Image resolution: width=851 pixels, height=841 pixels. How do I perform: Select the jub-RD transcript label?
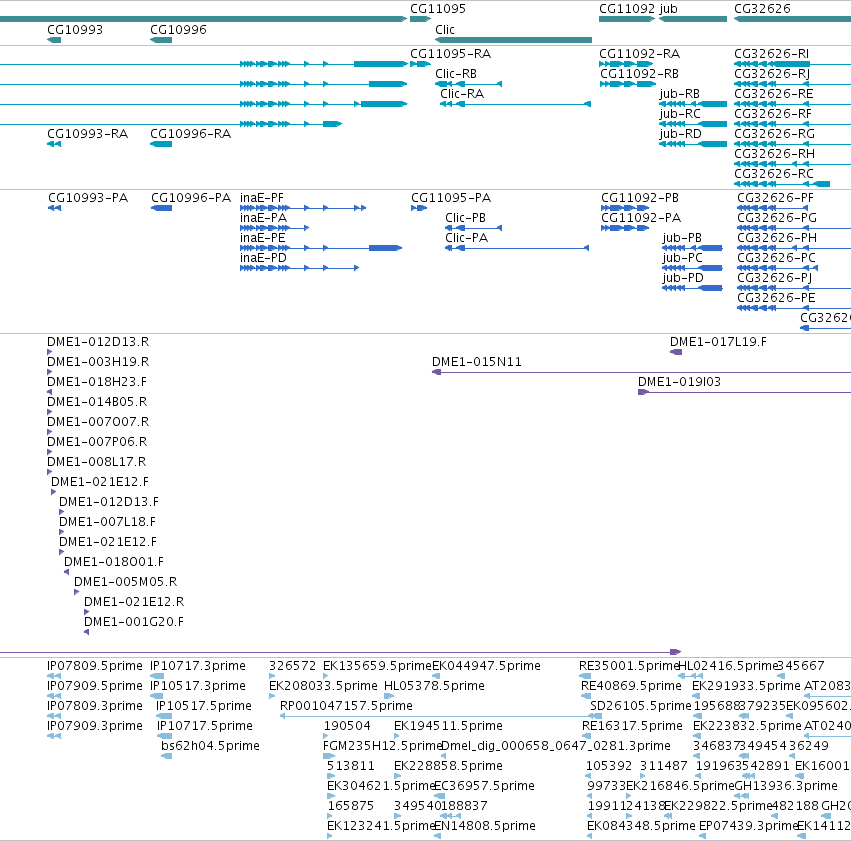pyautogui.click(x=681, y=134)
